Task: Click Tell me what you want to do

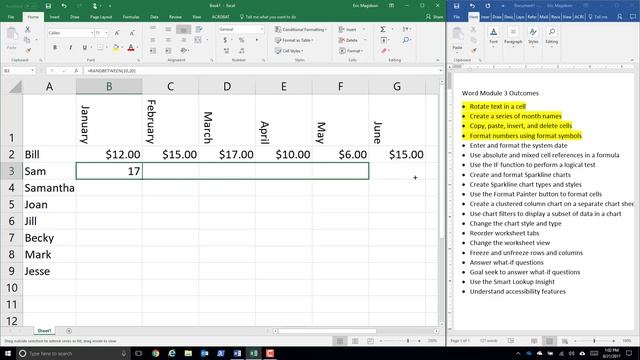Action: coord(268,17)
